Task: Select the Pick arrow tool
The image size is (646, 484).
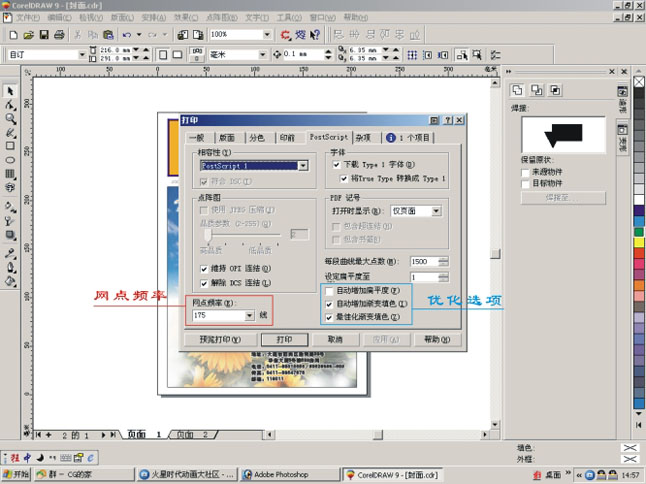Action: [x=10, y=90]
